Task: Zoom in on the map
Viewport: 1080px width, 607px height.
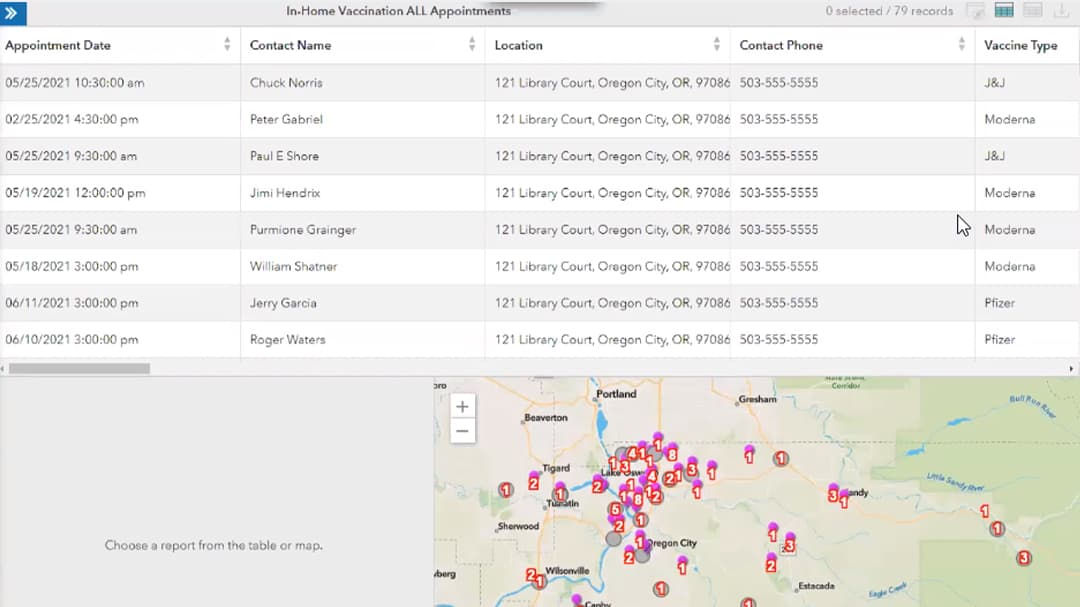Action: [461, 406]
